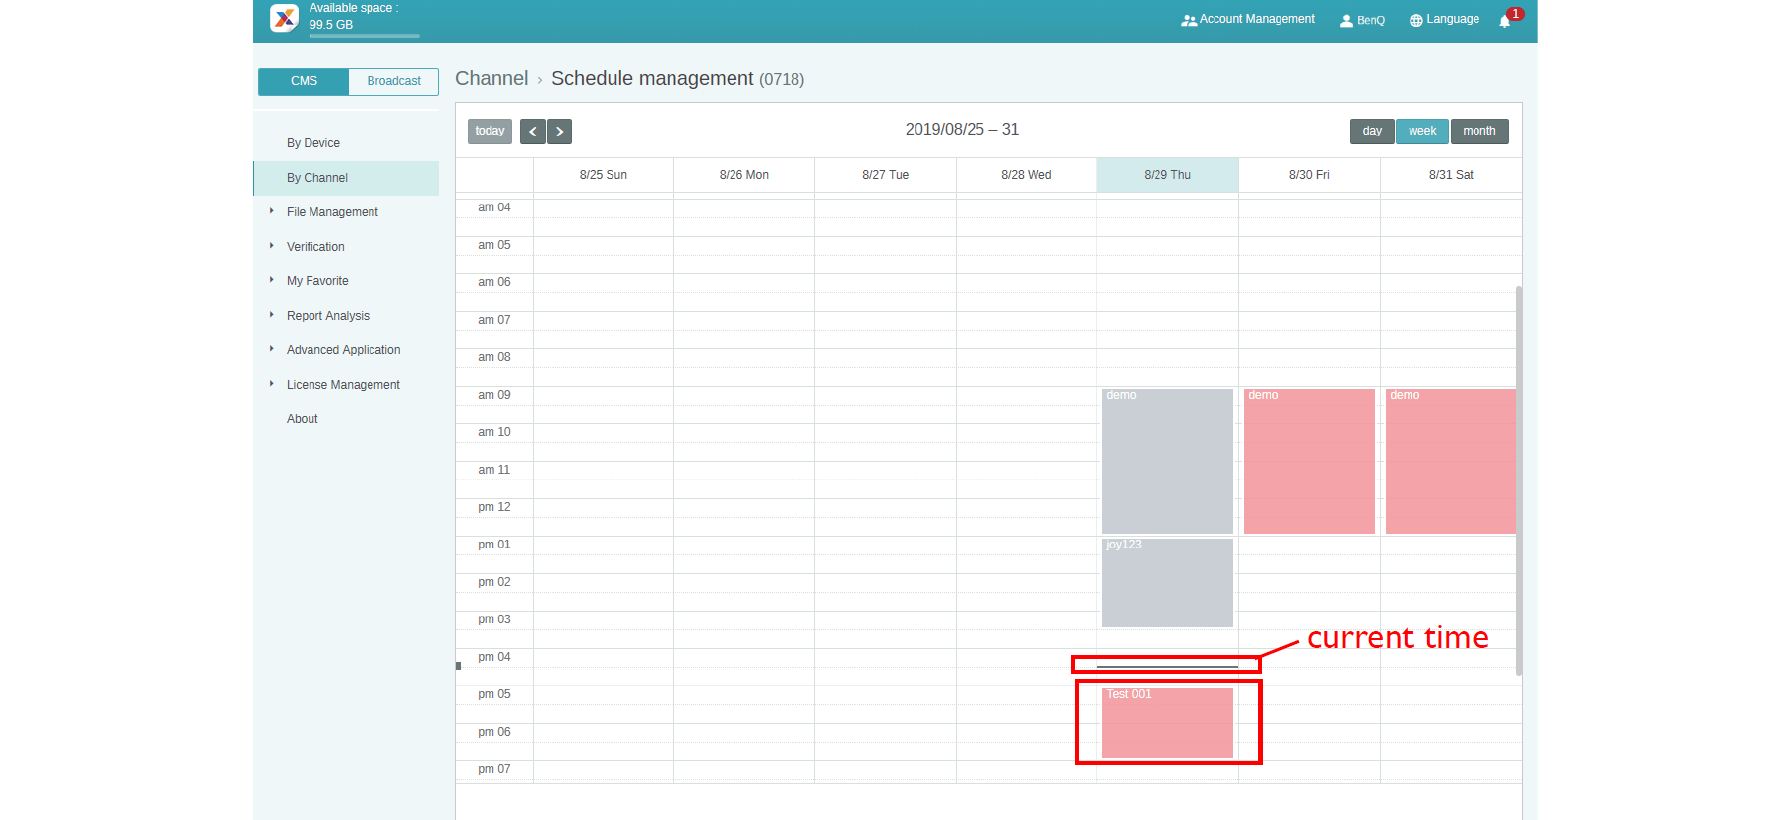Screen dimensions: 1768x820
Task: Switch to the Broadcast tab
Action: tap(394, 82)
